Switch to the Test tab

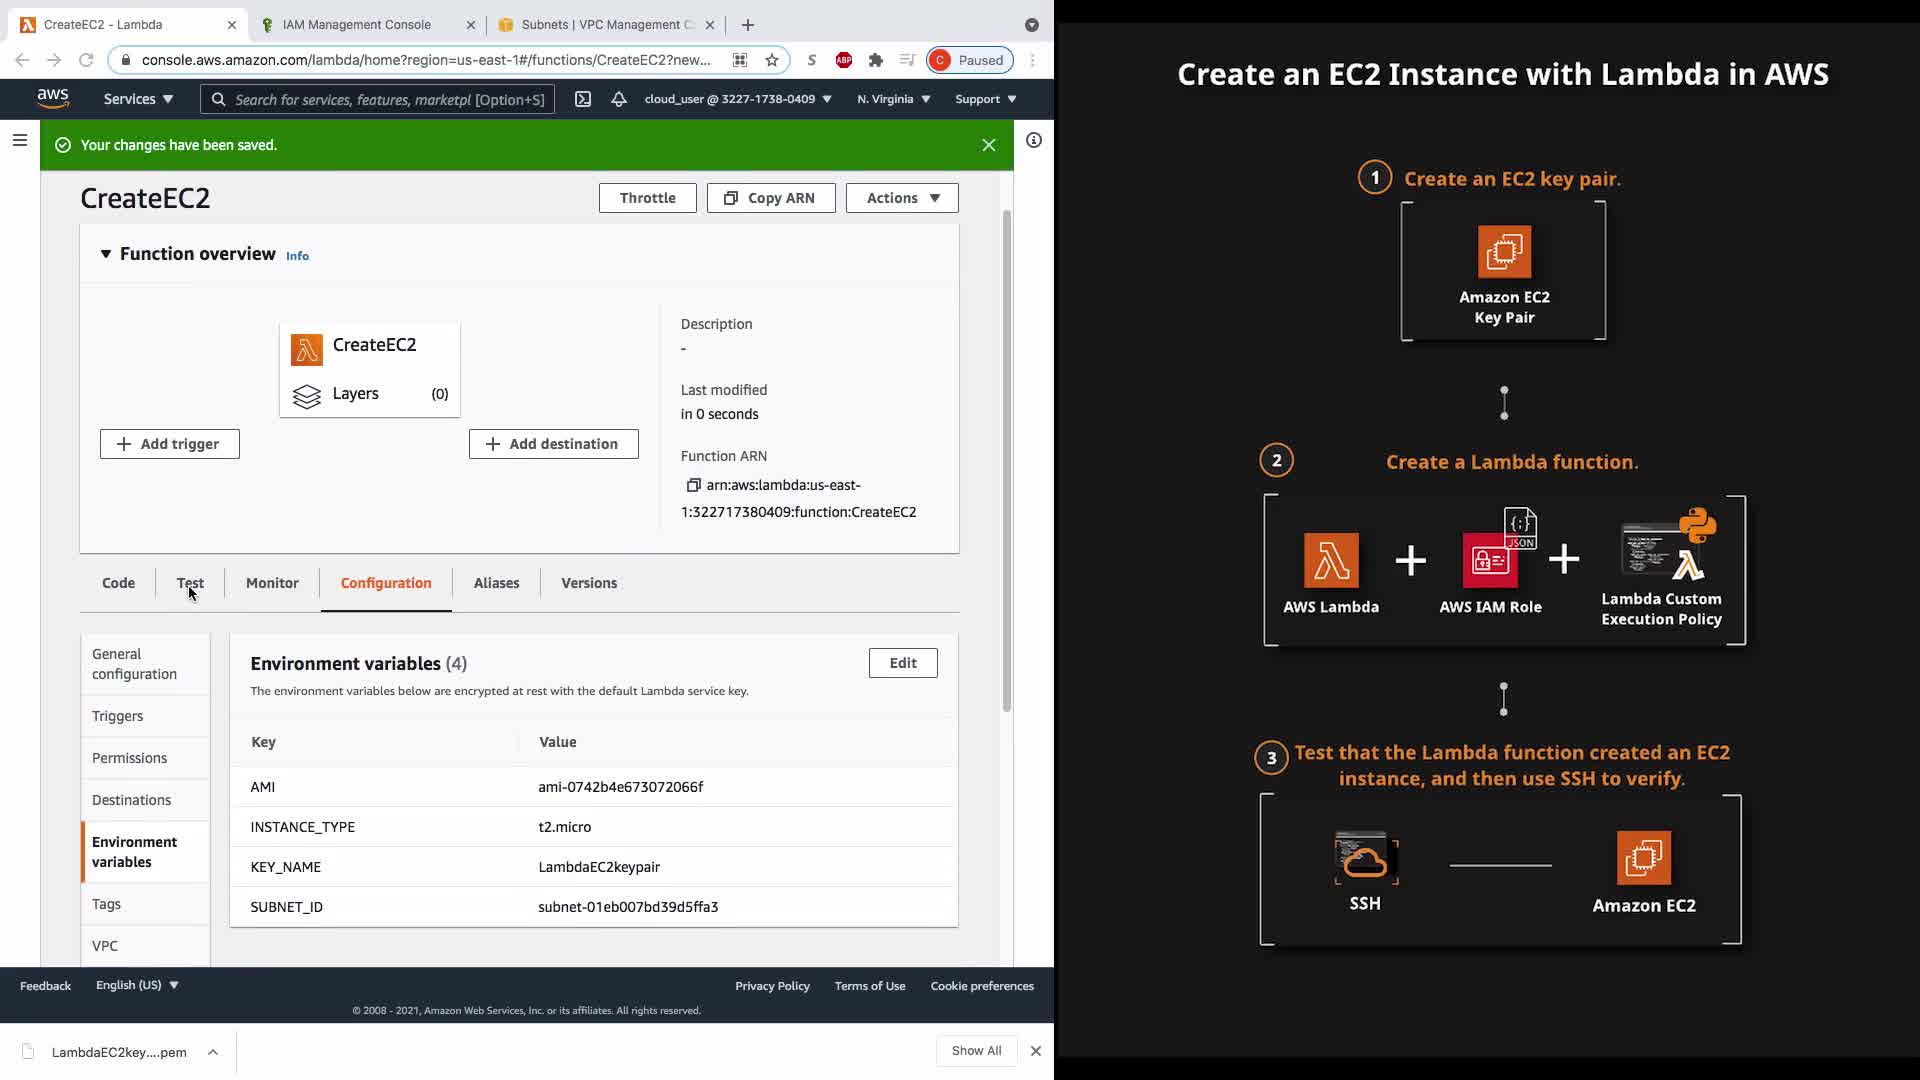(x=190, y=583)
